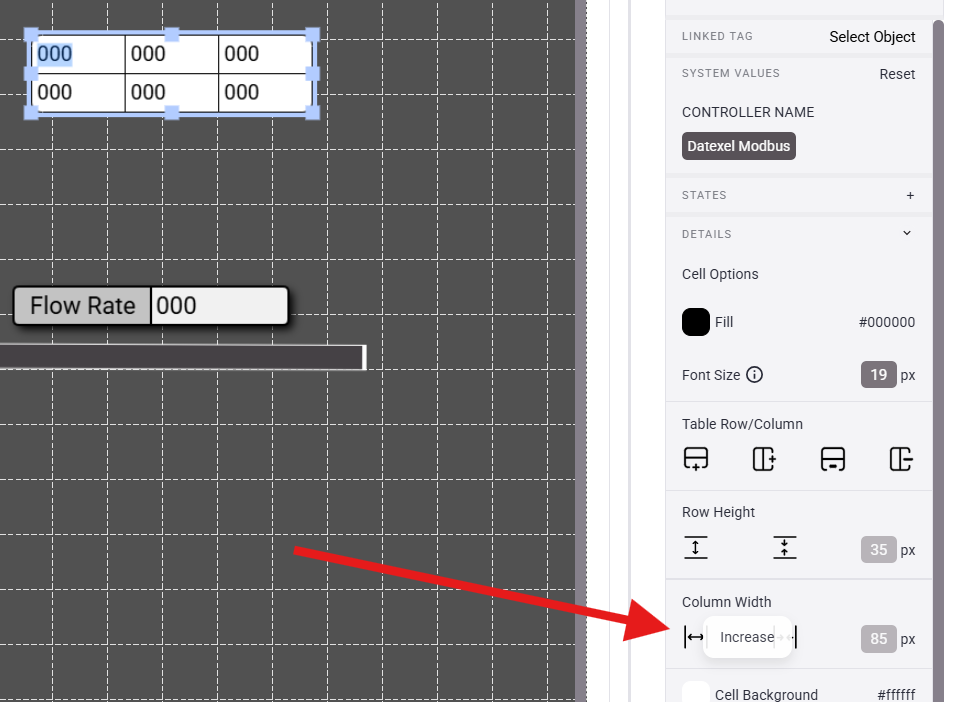The image size is (957, 702).
Task: Decrease the table row height
Action: [785, 548]
